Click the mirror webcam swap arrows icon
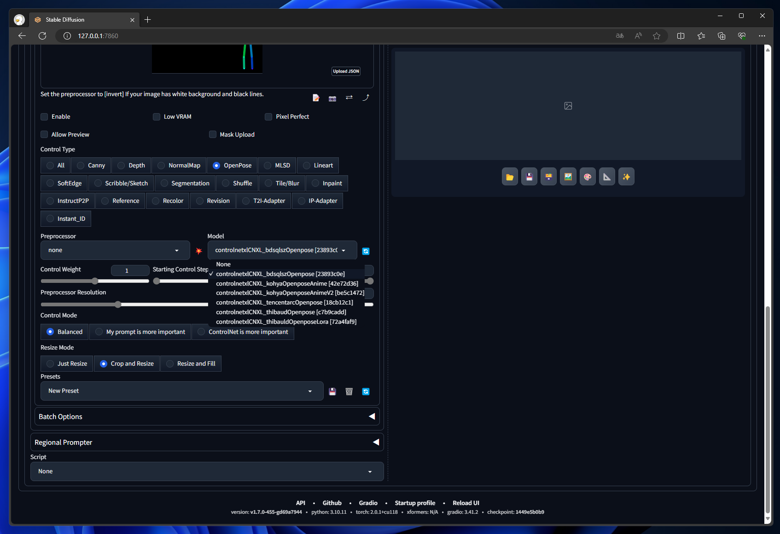The height and width of the screenshot is (534, 780). 349,98
